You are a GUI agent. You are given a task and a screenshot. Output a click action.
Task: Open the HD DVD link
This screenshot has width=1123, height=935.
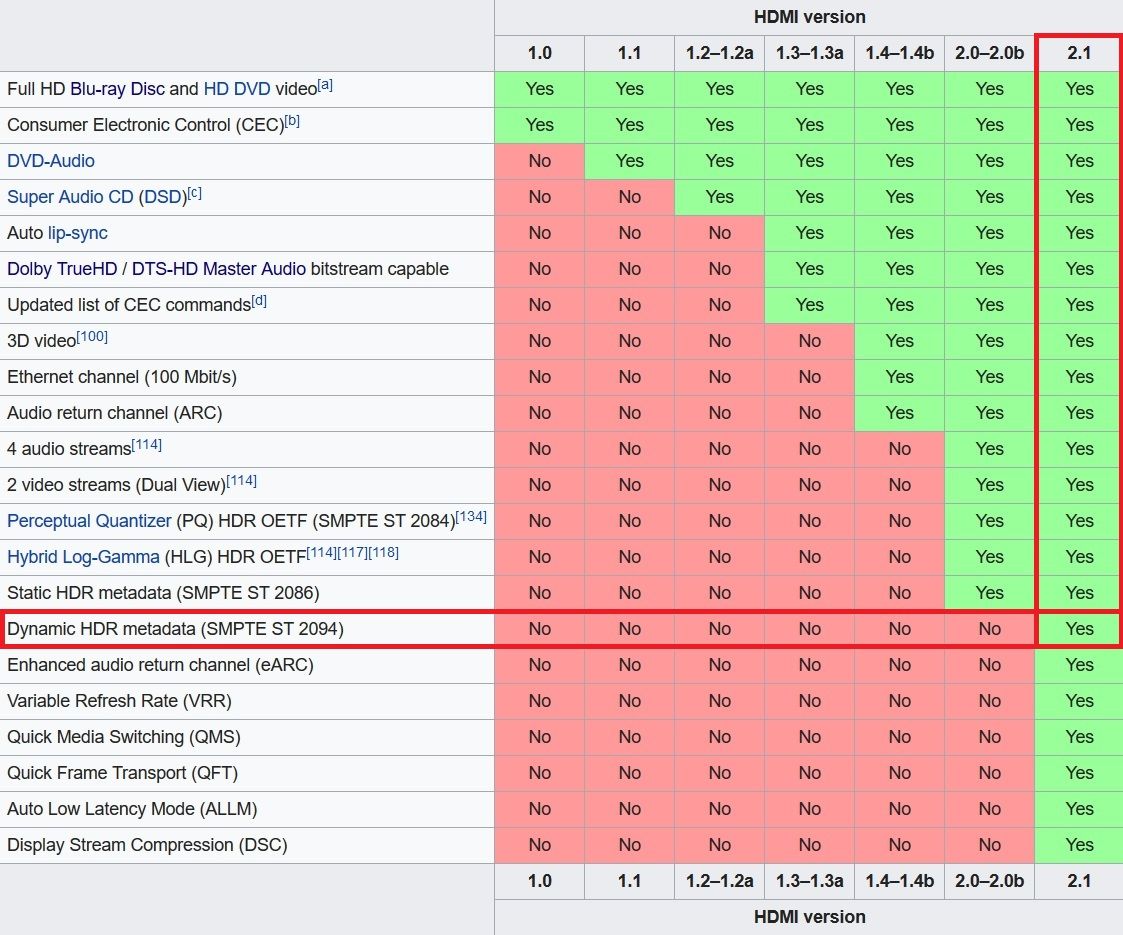[237, 89]
